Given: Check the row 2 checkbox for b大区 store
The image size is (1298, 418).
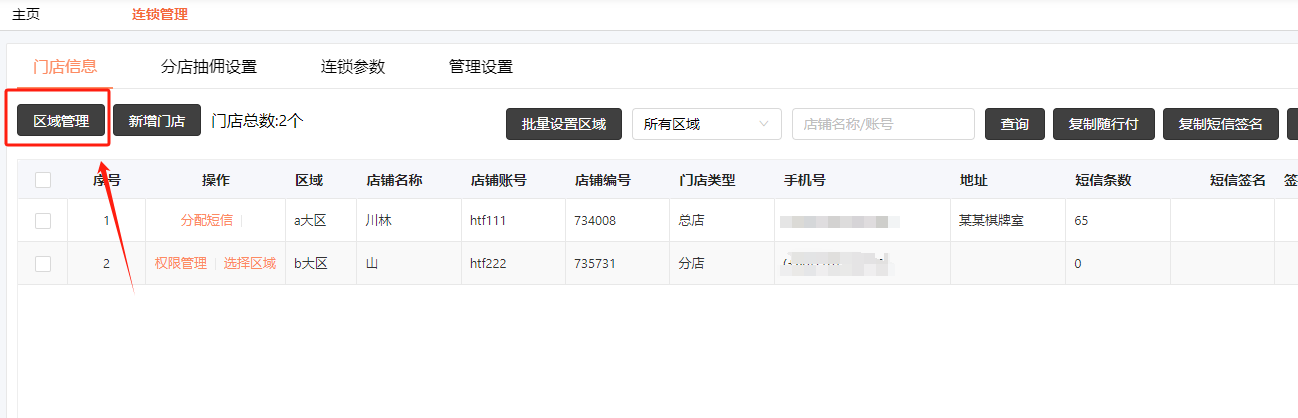Looking at the screenshot, I should pyautogui.click(x=43, y=264).
